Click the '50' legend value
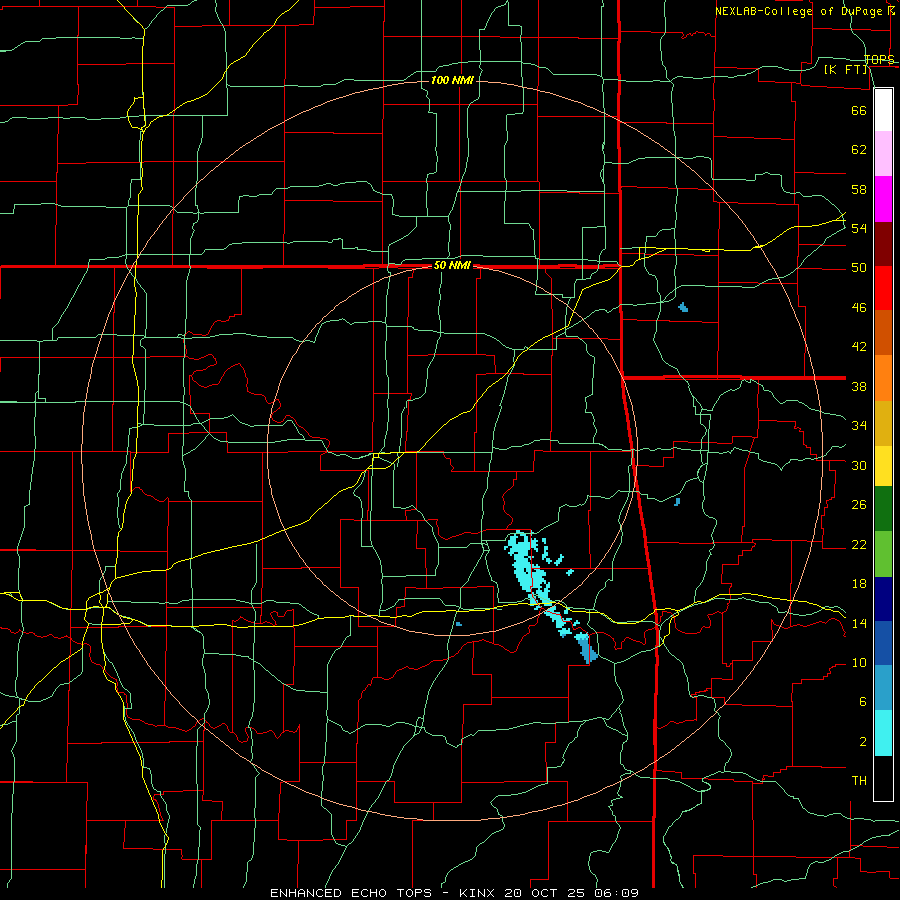The height and width of the screenshot is (900, 900). tap(859, 268)
